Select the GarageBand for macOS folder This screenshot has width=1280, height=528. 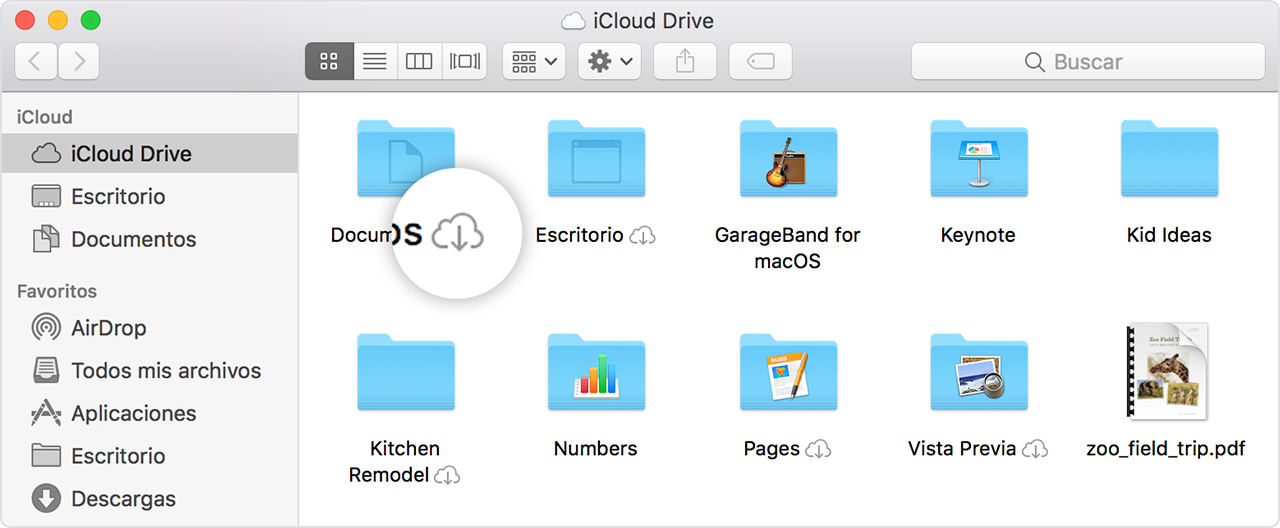[x=788, y=158]
